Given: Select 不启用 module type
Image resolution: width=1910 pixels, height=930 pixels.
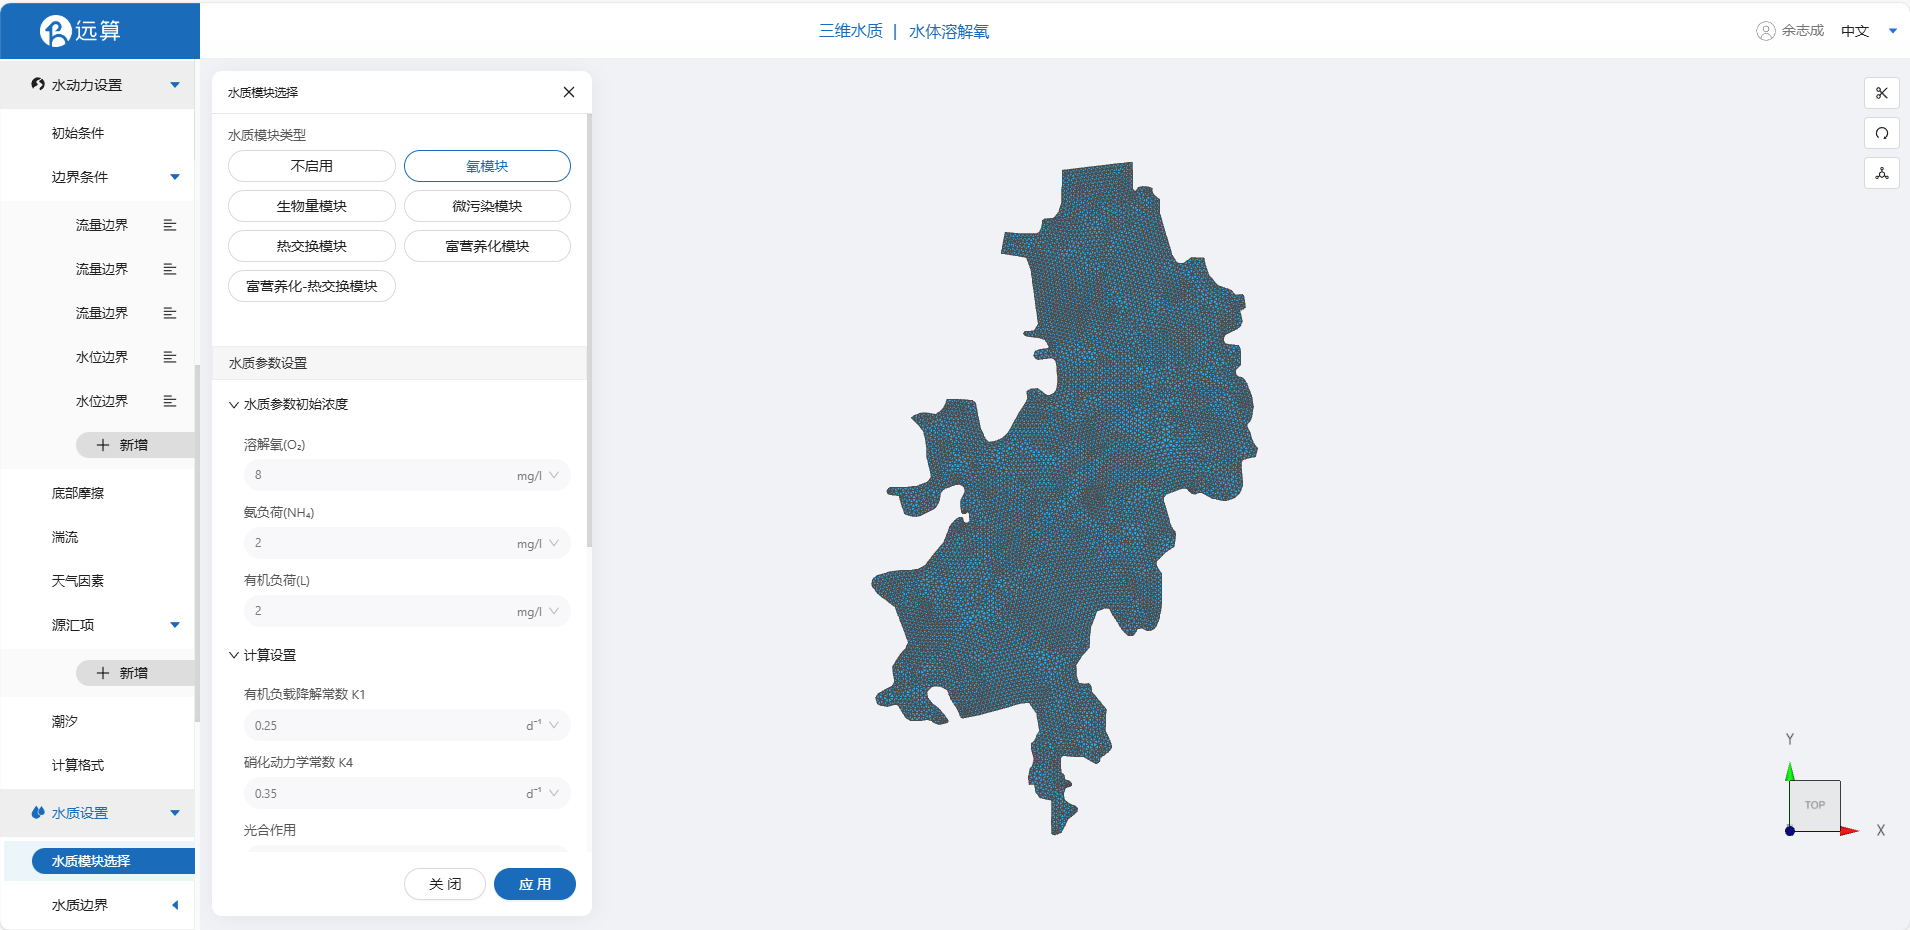Looking at the screenshot, I should [312, 166].
